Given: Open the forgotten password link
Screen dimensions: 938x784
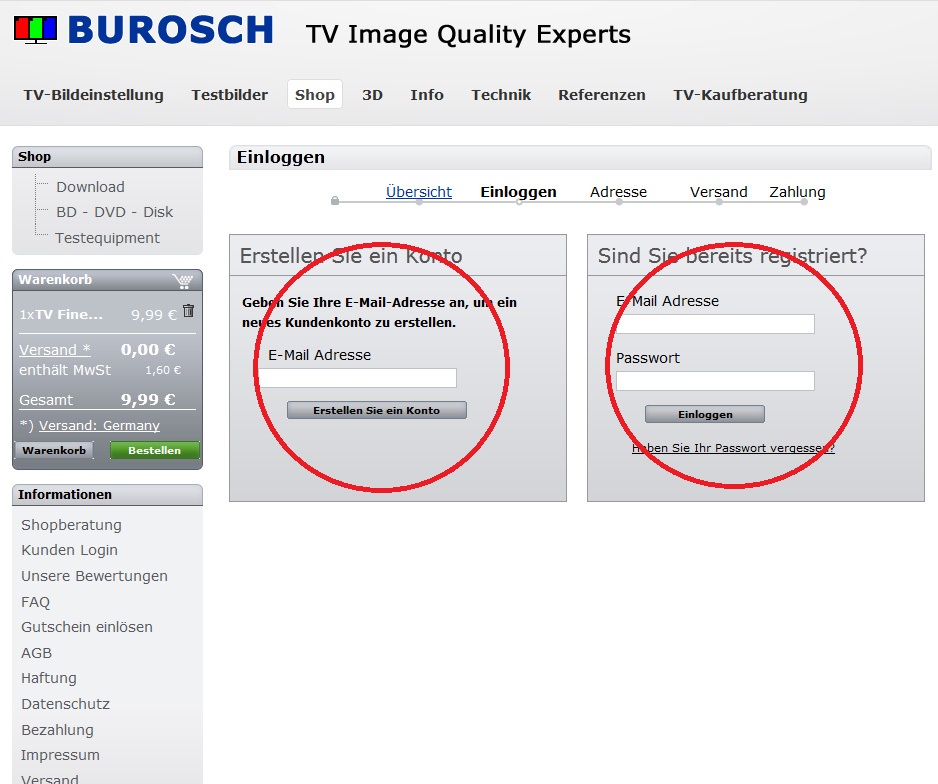Looking at the screenshot, I should point(733,448).
